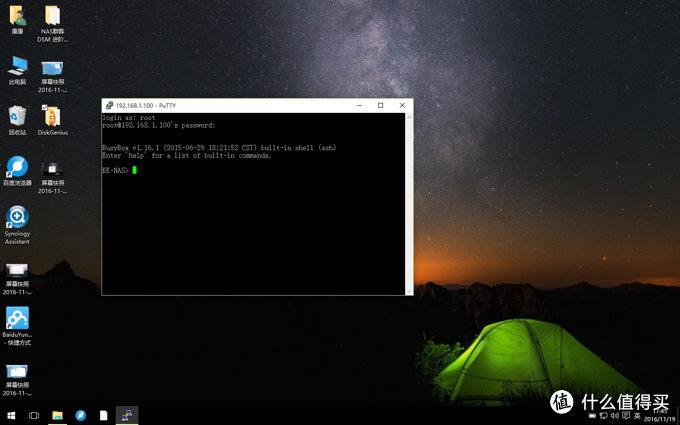Open the PuTTY system menu icon in title bar
Image resolution: width=680 pixels, height=425 pixels.
109,105
